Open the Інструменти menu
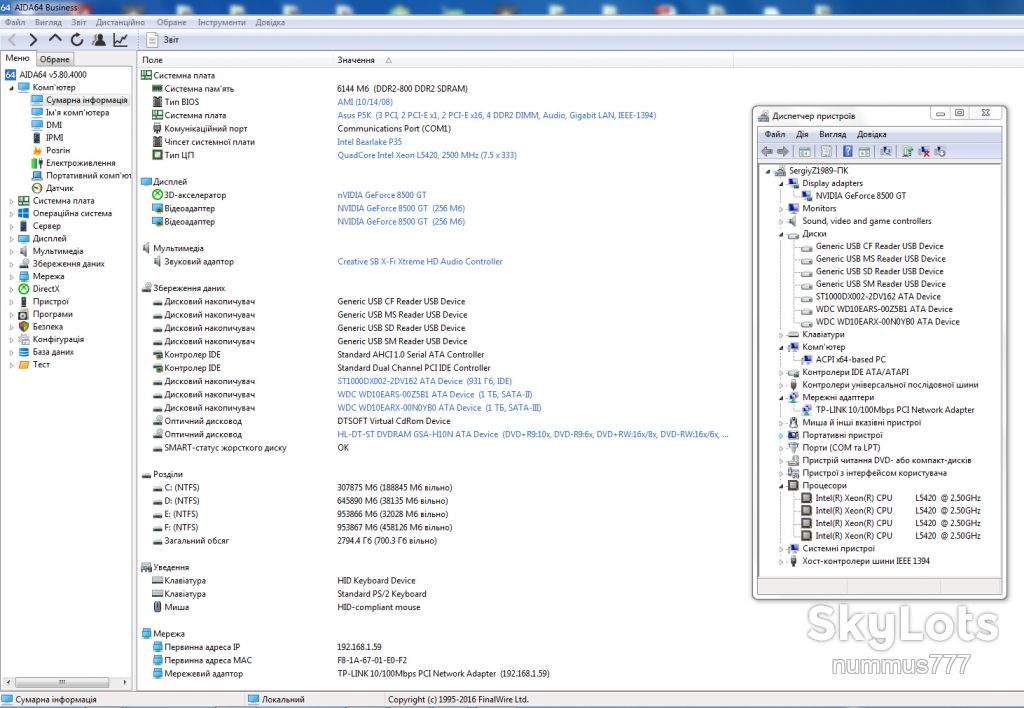Screen dimensions: 1024x708 221,22
